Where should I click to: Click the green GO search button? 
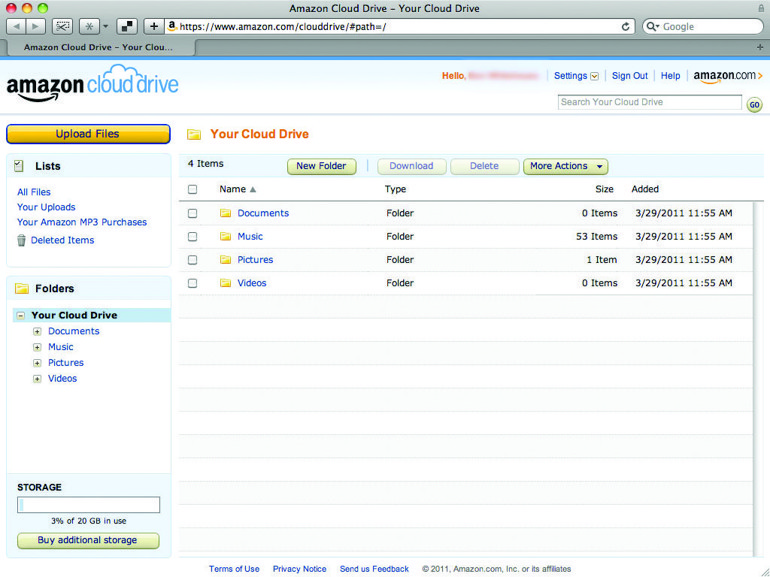(x=754, y=104)
